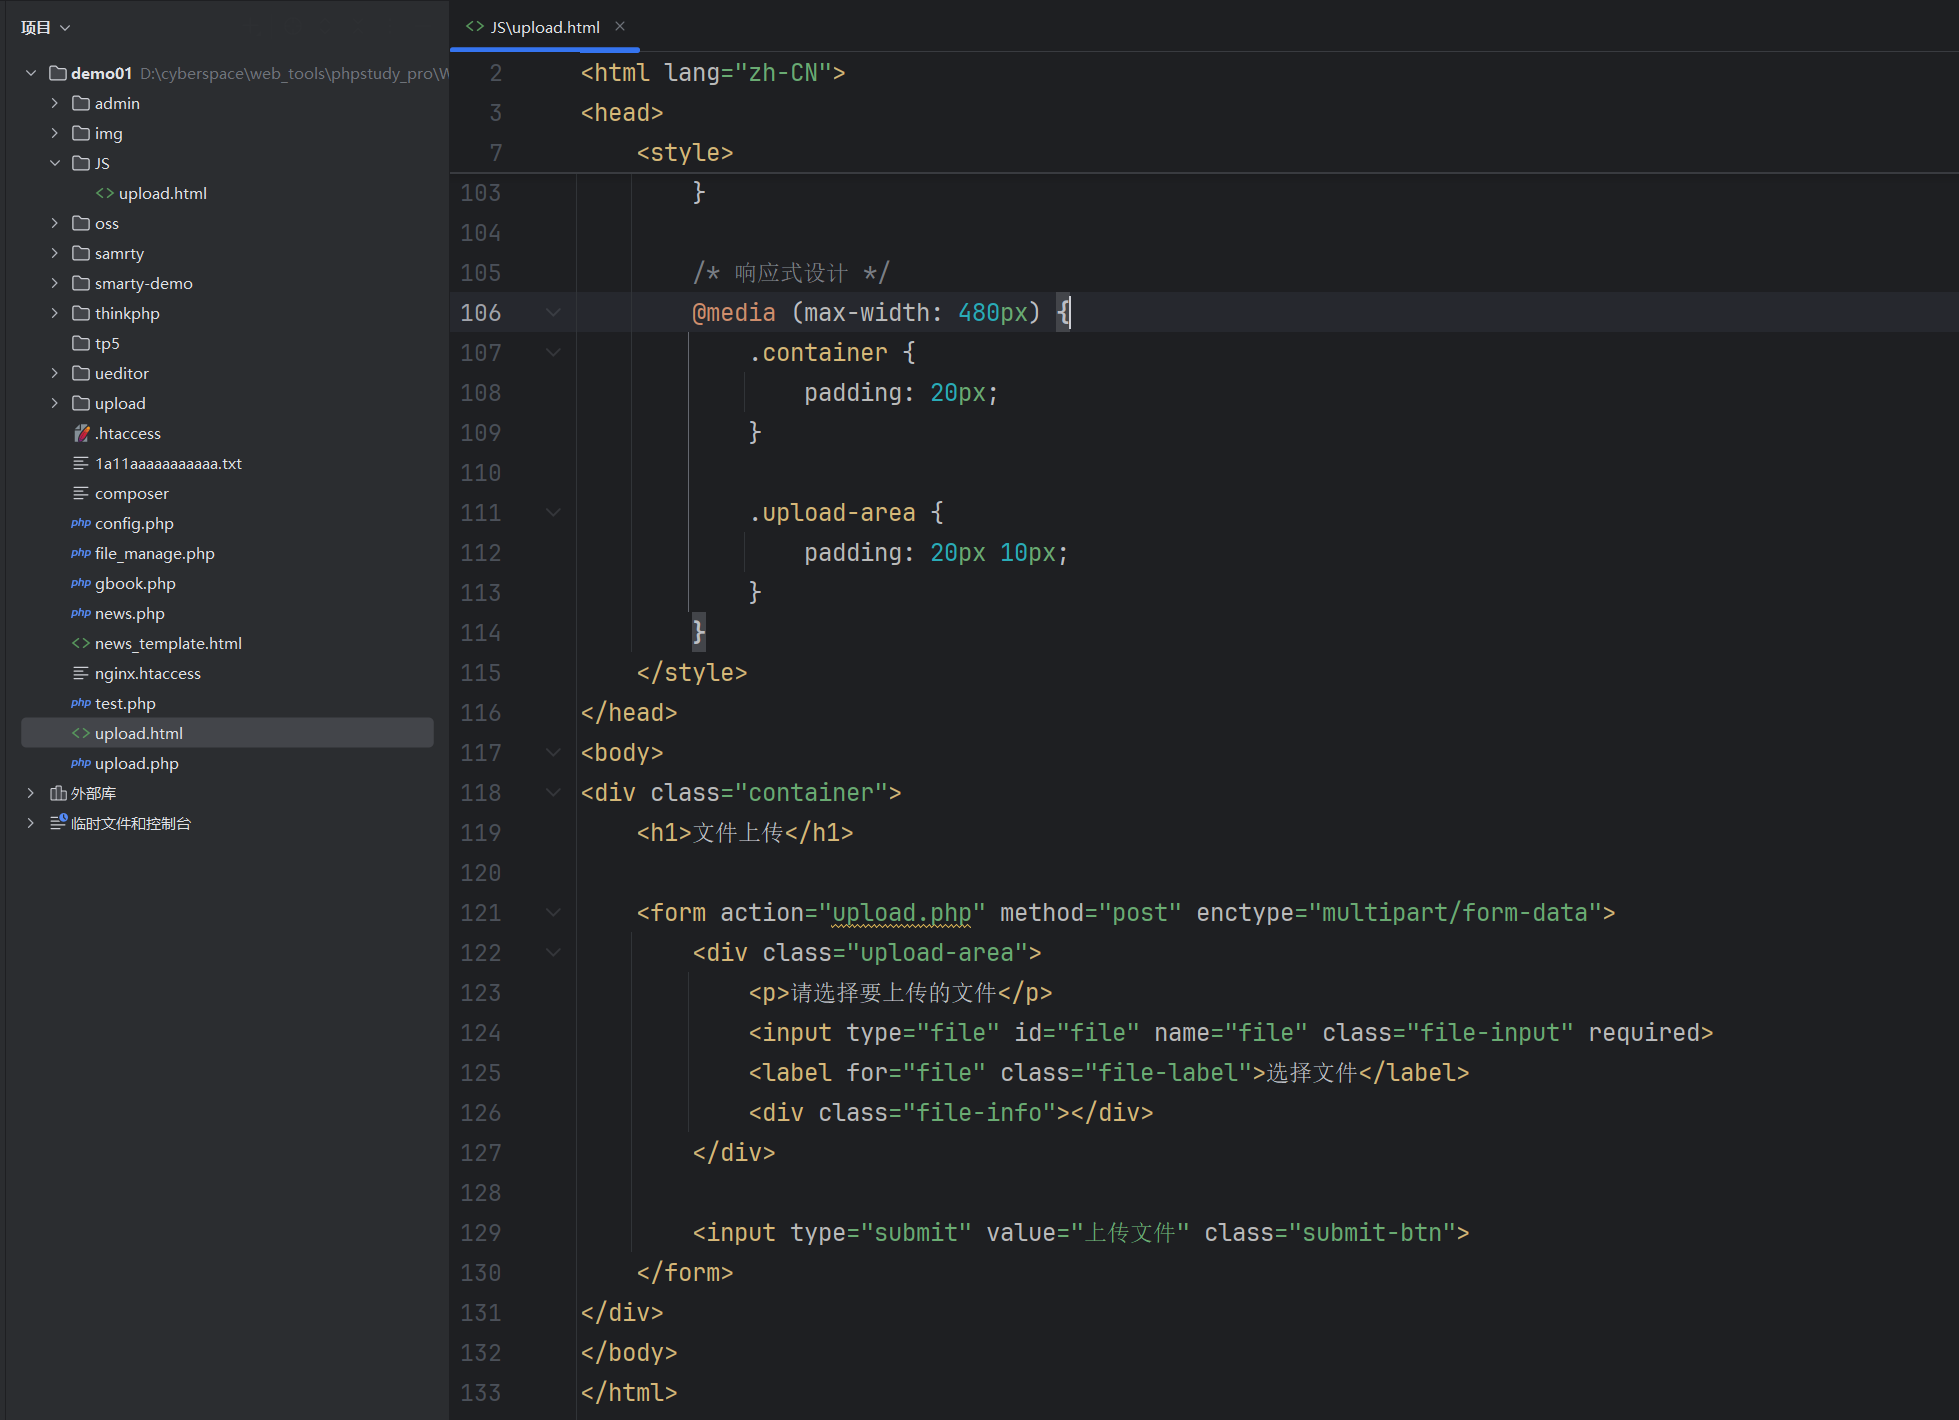Select the JS\upload.html editor tab
The height and width of the screenshot is (1420, 1959).
pyautogui.click(x=544, y=27)
